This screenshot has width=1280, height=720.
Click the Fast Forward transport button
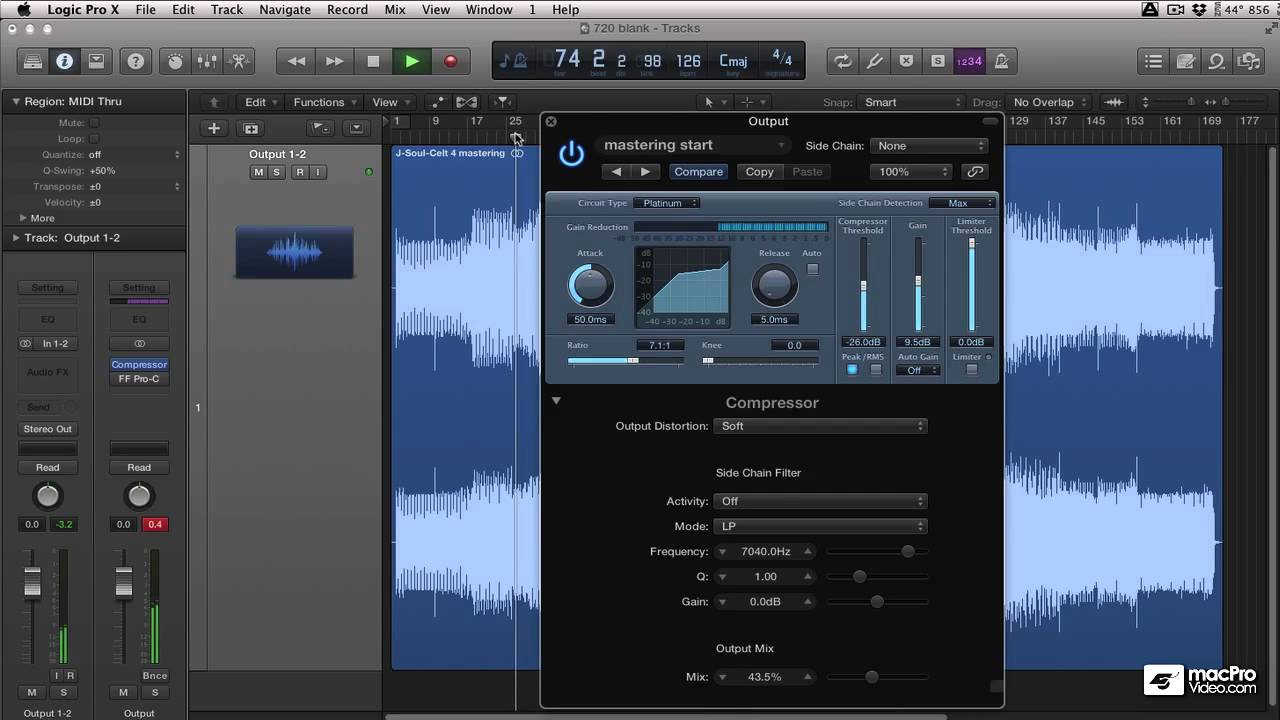pyautogui.click(x=334, y=61)
